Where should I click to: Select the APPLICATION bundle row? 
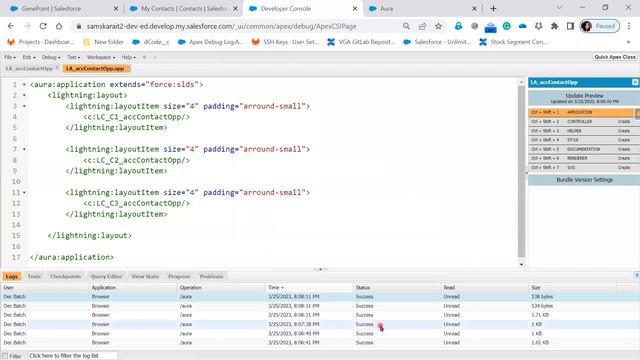pyautogui.click(x=582, y=112)
